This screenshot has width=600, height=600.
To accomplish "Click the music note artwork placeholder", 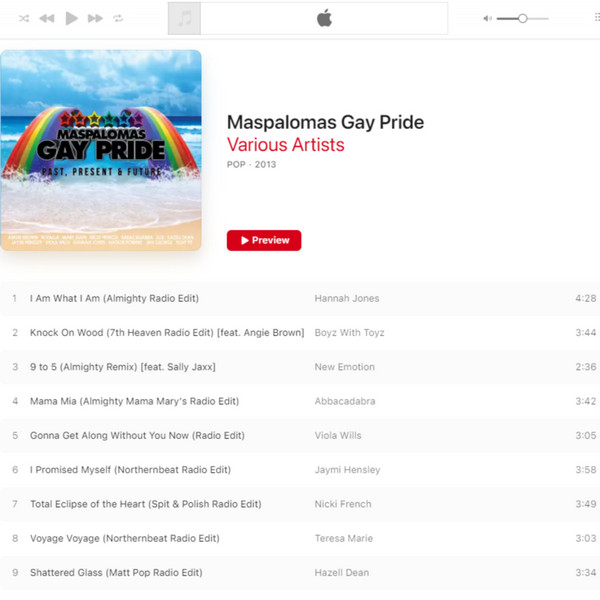I will (184, 18).
